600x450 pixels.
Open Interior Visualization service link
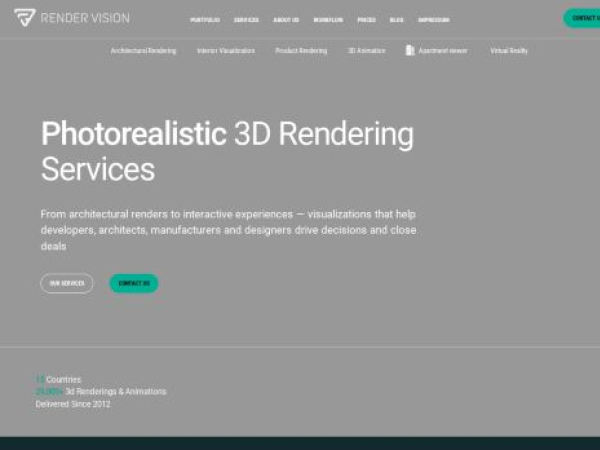pos(226,51)
